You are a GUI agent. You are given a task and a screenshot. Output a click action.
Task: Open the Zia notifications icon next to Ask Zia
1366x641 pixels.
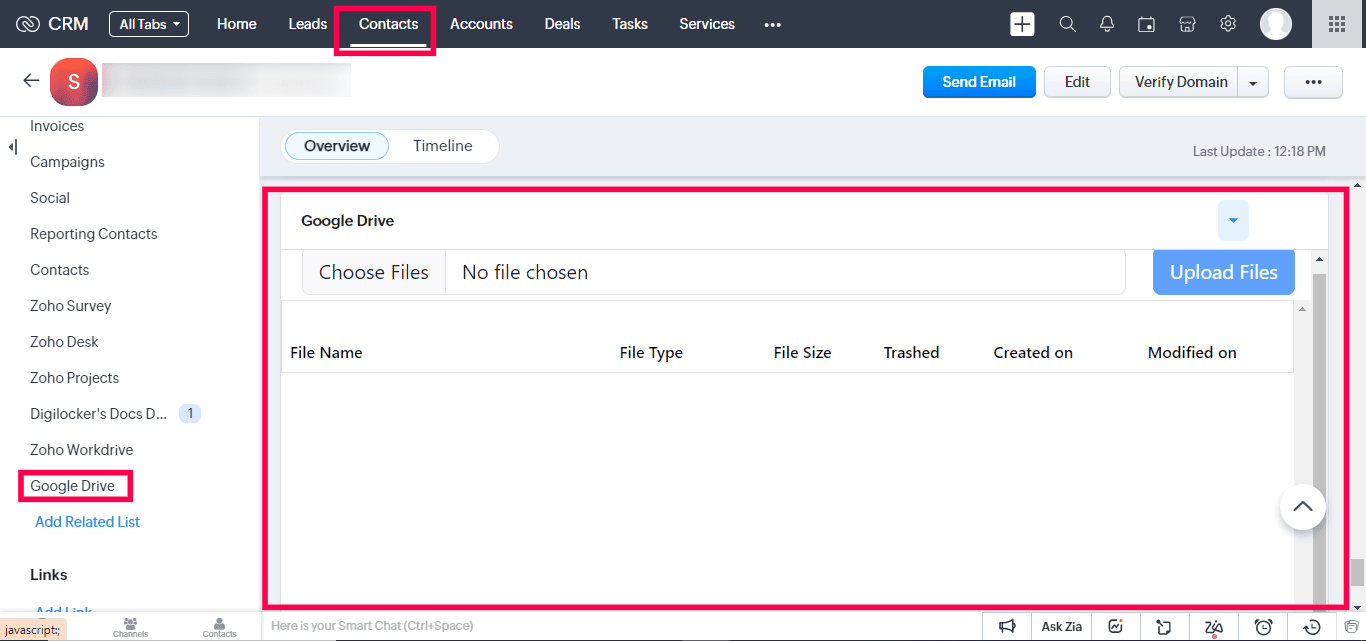click(1115, 627)
